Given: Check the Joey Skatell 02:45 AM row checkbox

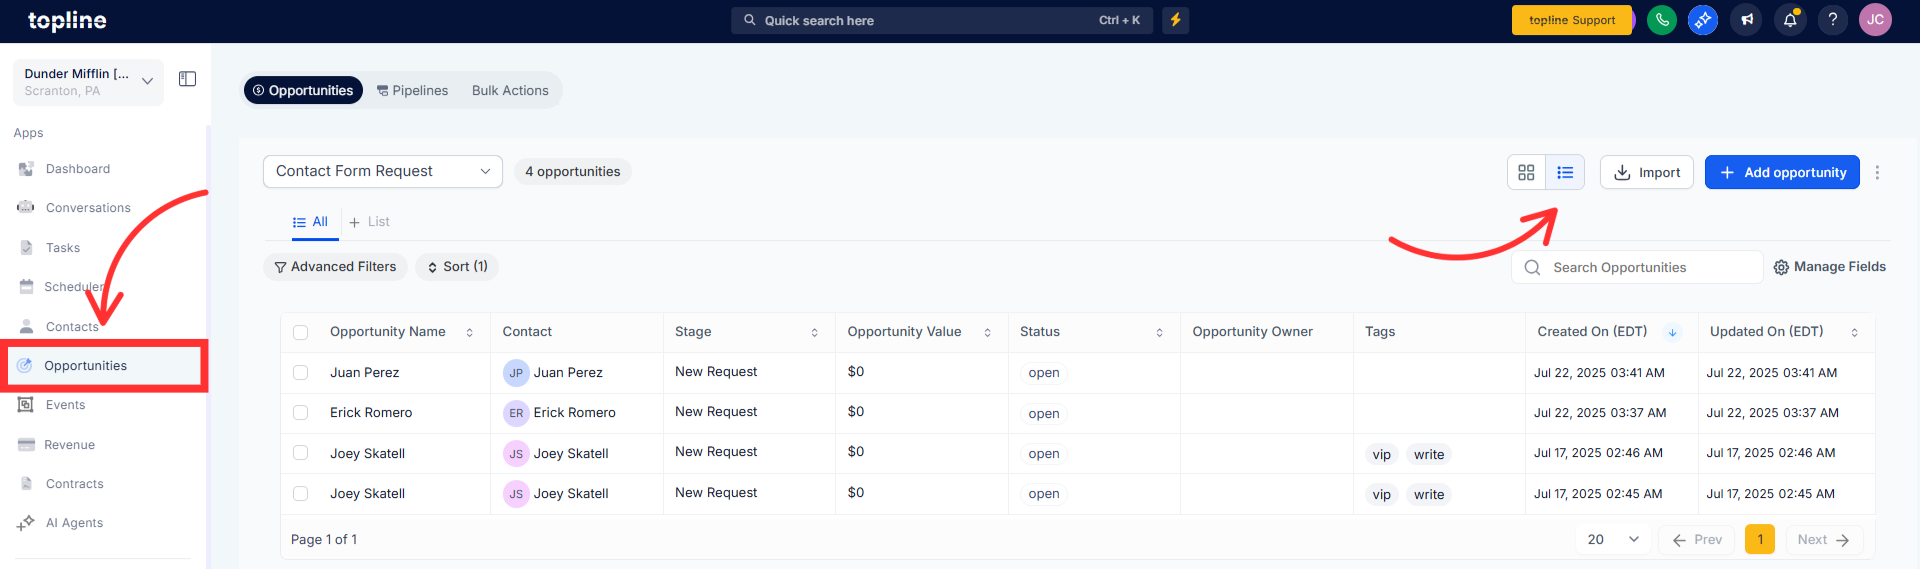Looking at the screenshot, I should [300, 493].
